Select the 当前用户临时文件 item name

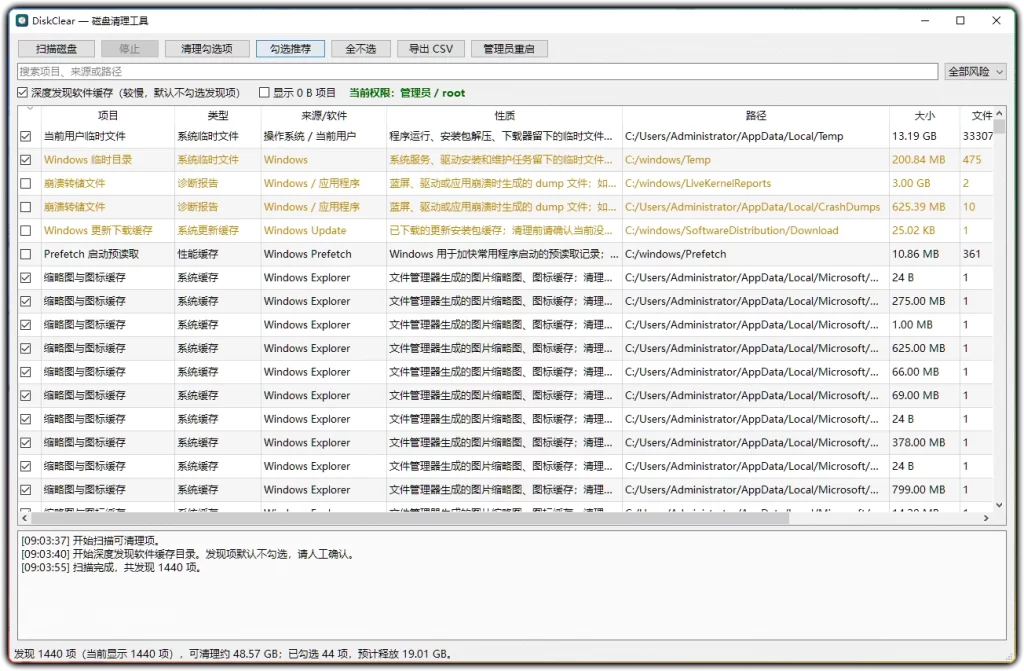tap(84, 137)
